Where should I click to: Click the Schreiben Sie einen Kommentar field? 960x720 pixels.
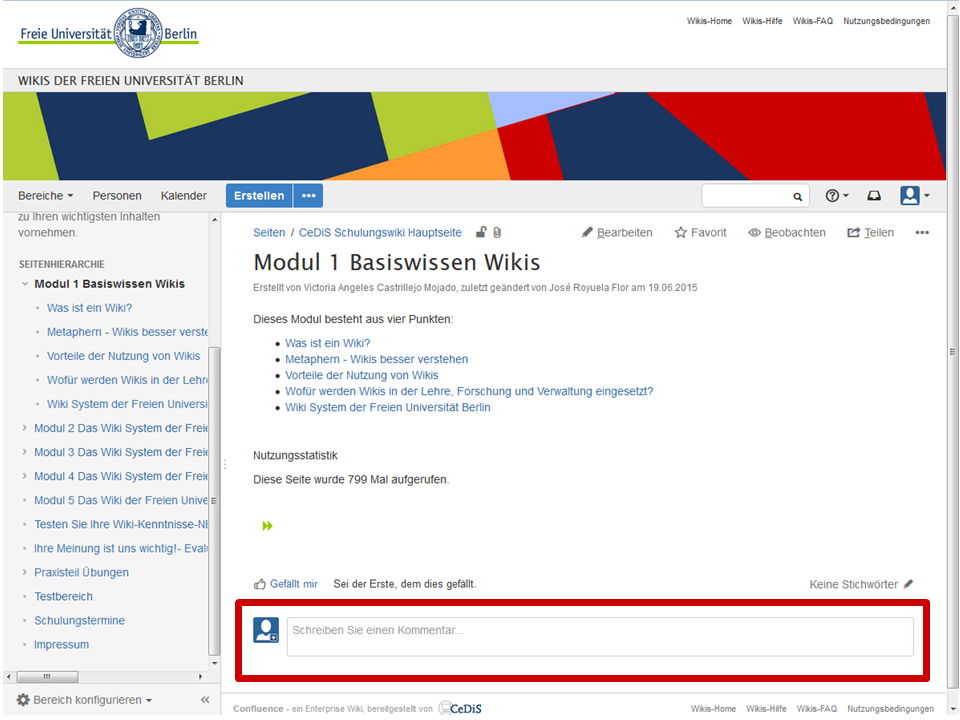tap(600, 637)
